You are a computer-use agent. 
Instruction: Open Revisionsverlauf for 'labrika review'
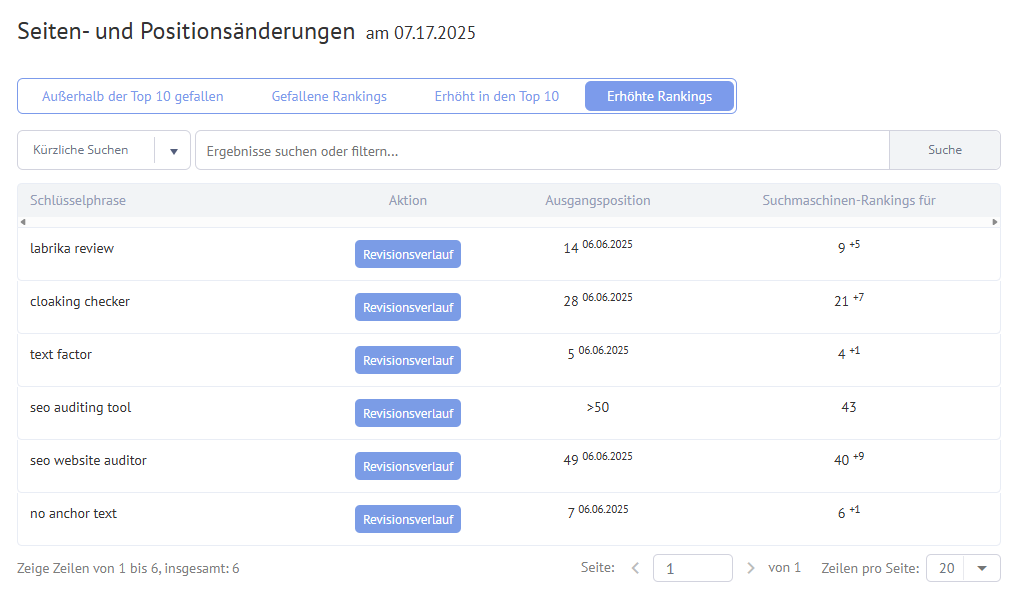tap(408, 254)
